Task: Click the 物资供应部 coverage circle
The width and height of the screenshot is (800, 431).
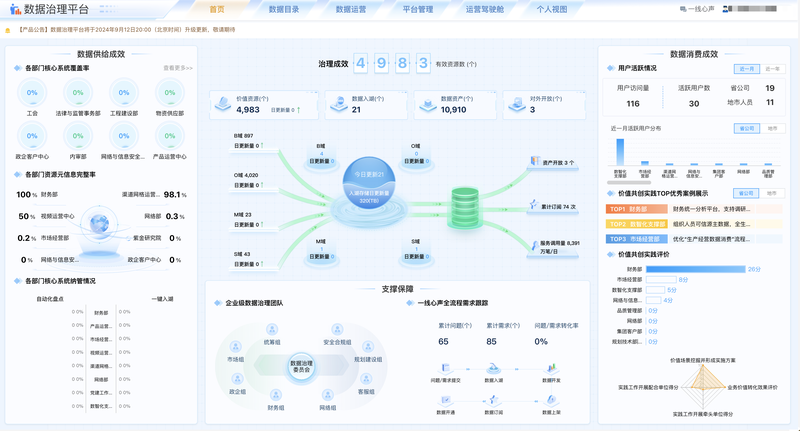Action: (x=170, y=93)
